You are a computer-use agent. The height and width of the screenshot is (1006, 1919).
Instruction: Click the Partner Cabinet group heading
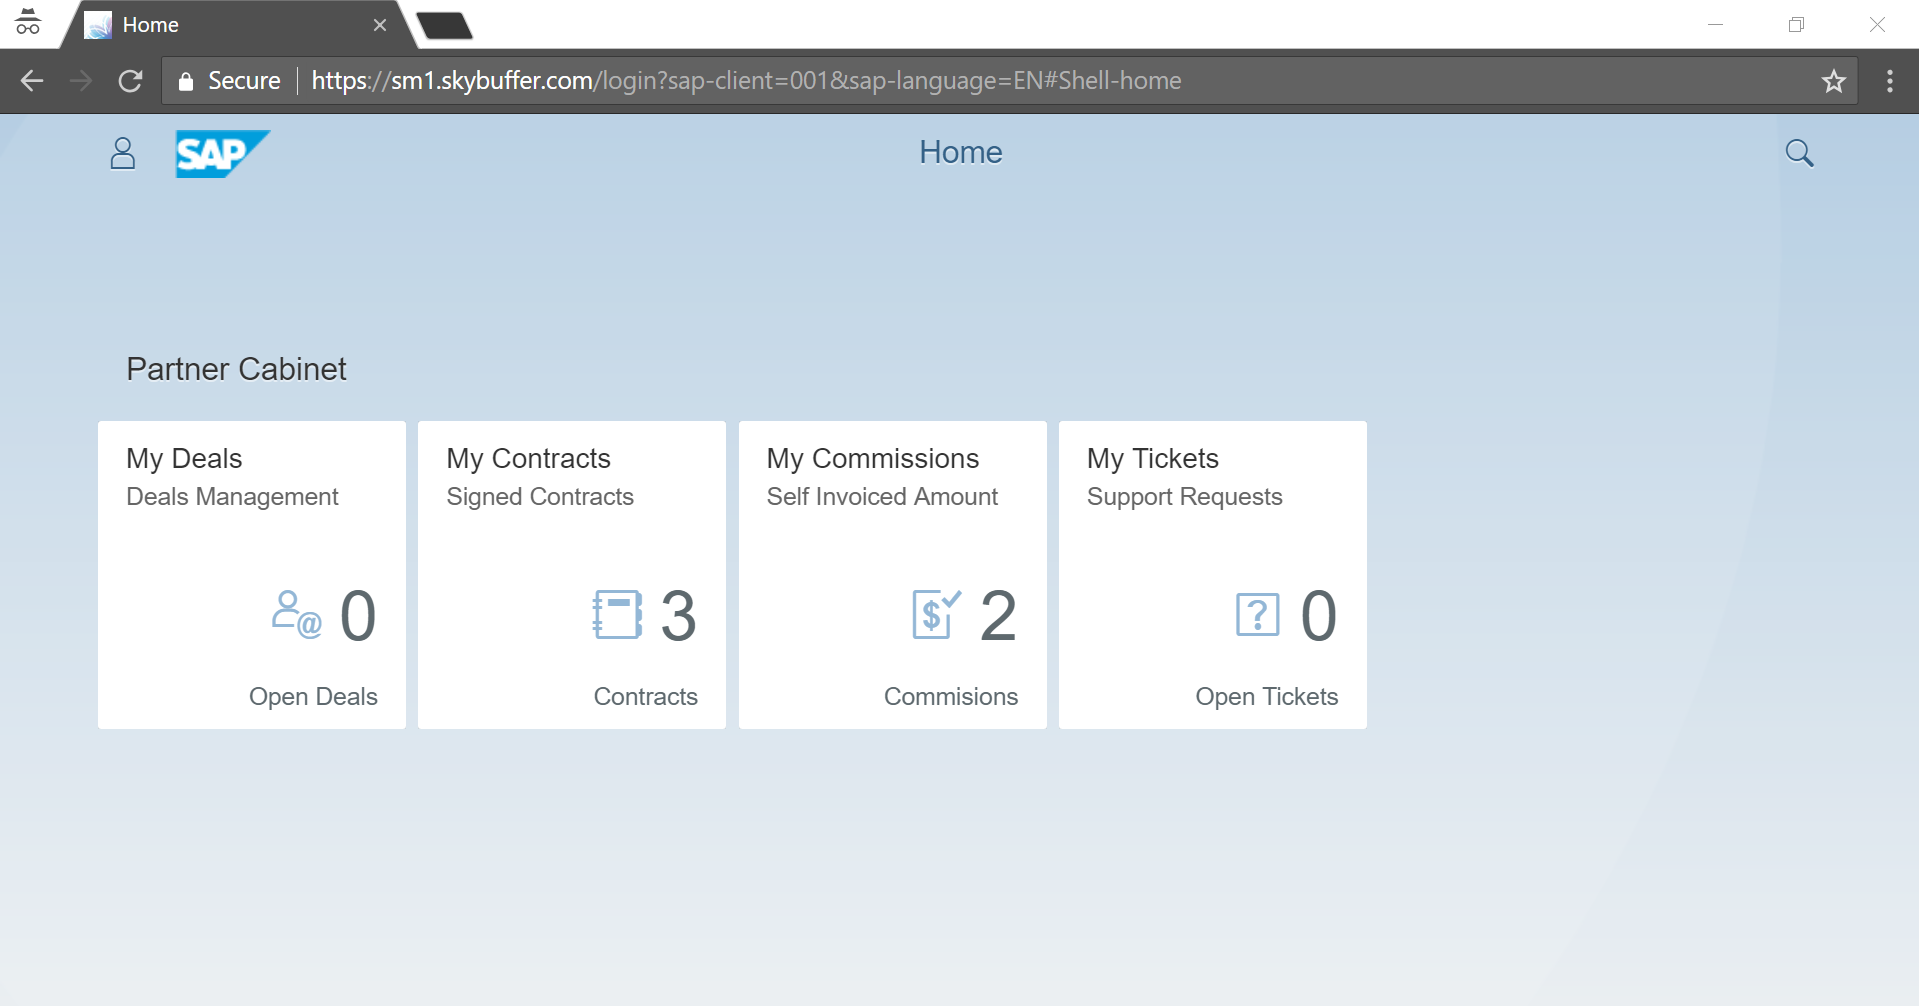(236, 369)
